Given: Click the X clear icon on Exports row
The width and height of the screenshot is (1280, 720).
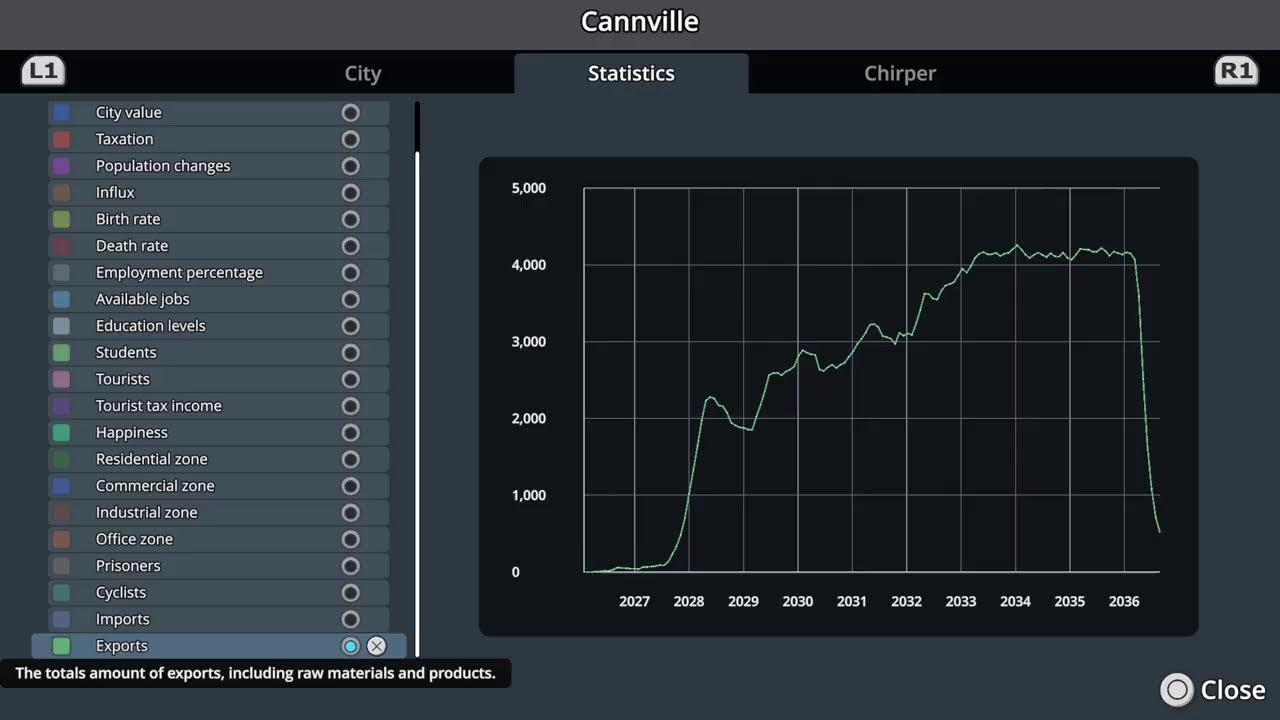Looking at the screenshot, I should click(376, 646).
